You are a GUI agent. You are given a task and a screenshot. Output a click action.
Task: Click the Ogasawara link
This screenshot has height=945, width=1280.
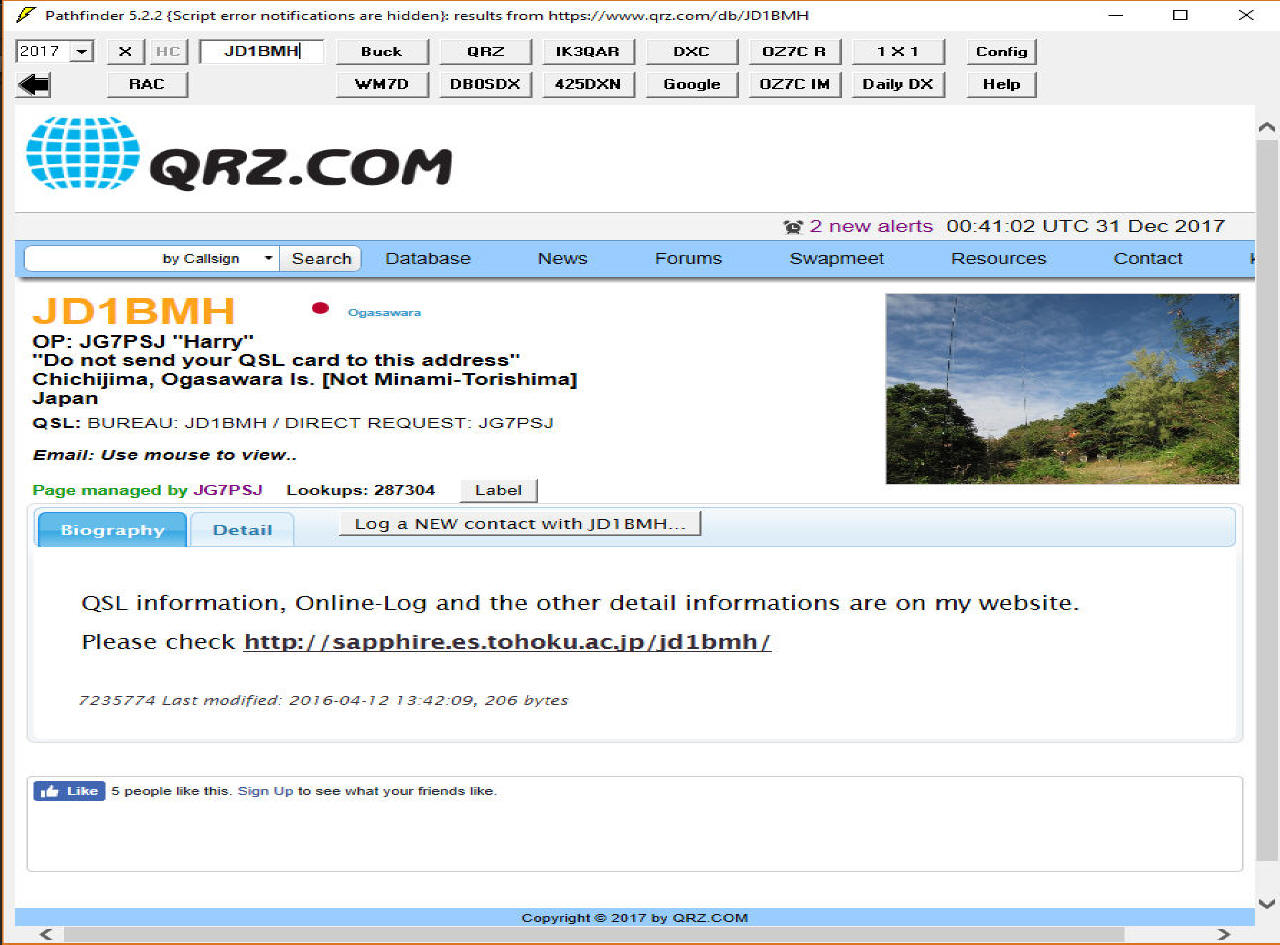pos(384,312)
